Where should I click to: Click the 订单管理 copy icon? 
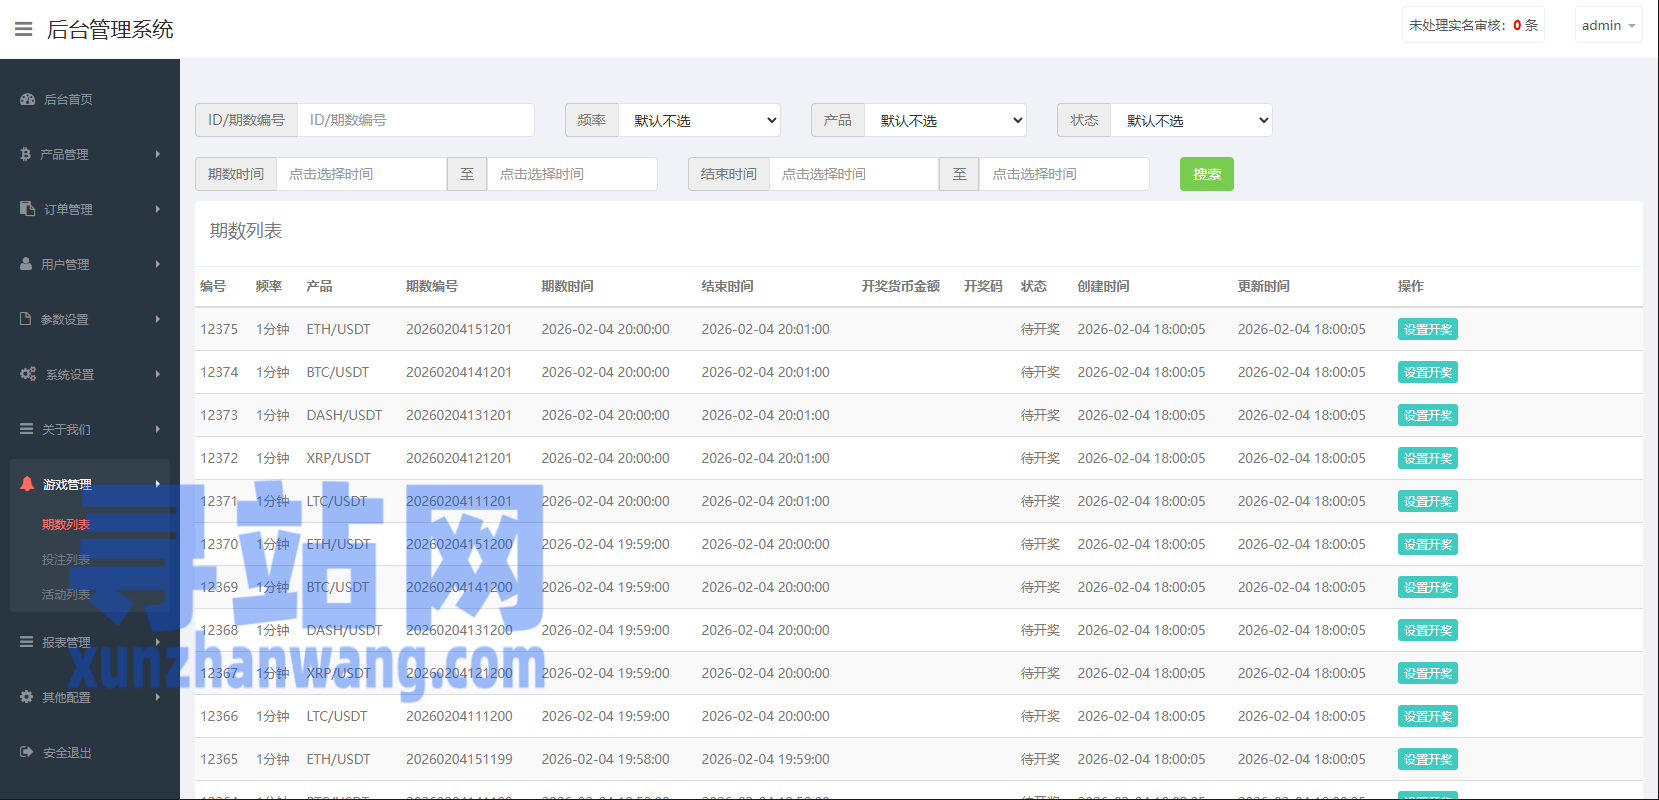pyautogui.click(x=27, y=209)
